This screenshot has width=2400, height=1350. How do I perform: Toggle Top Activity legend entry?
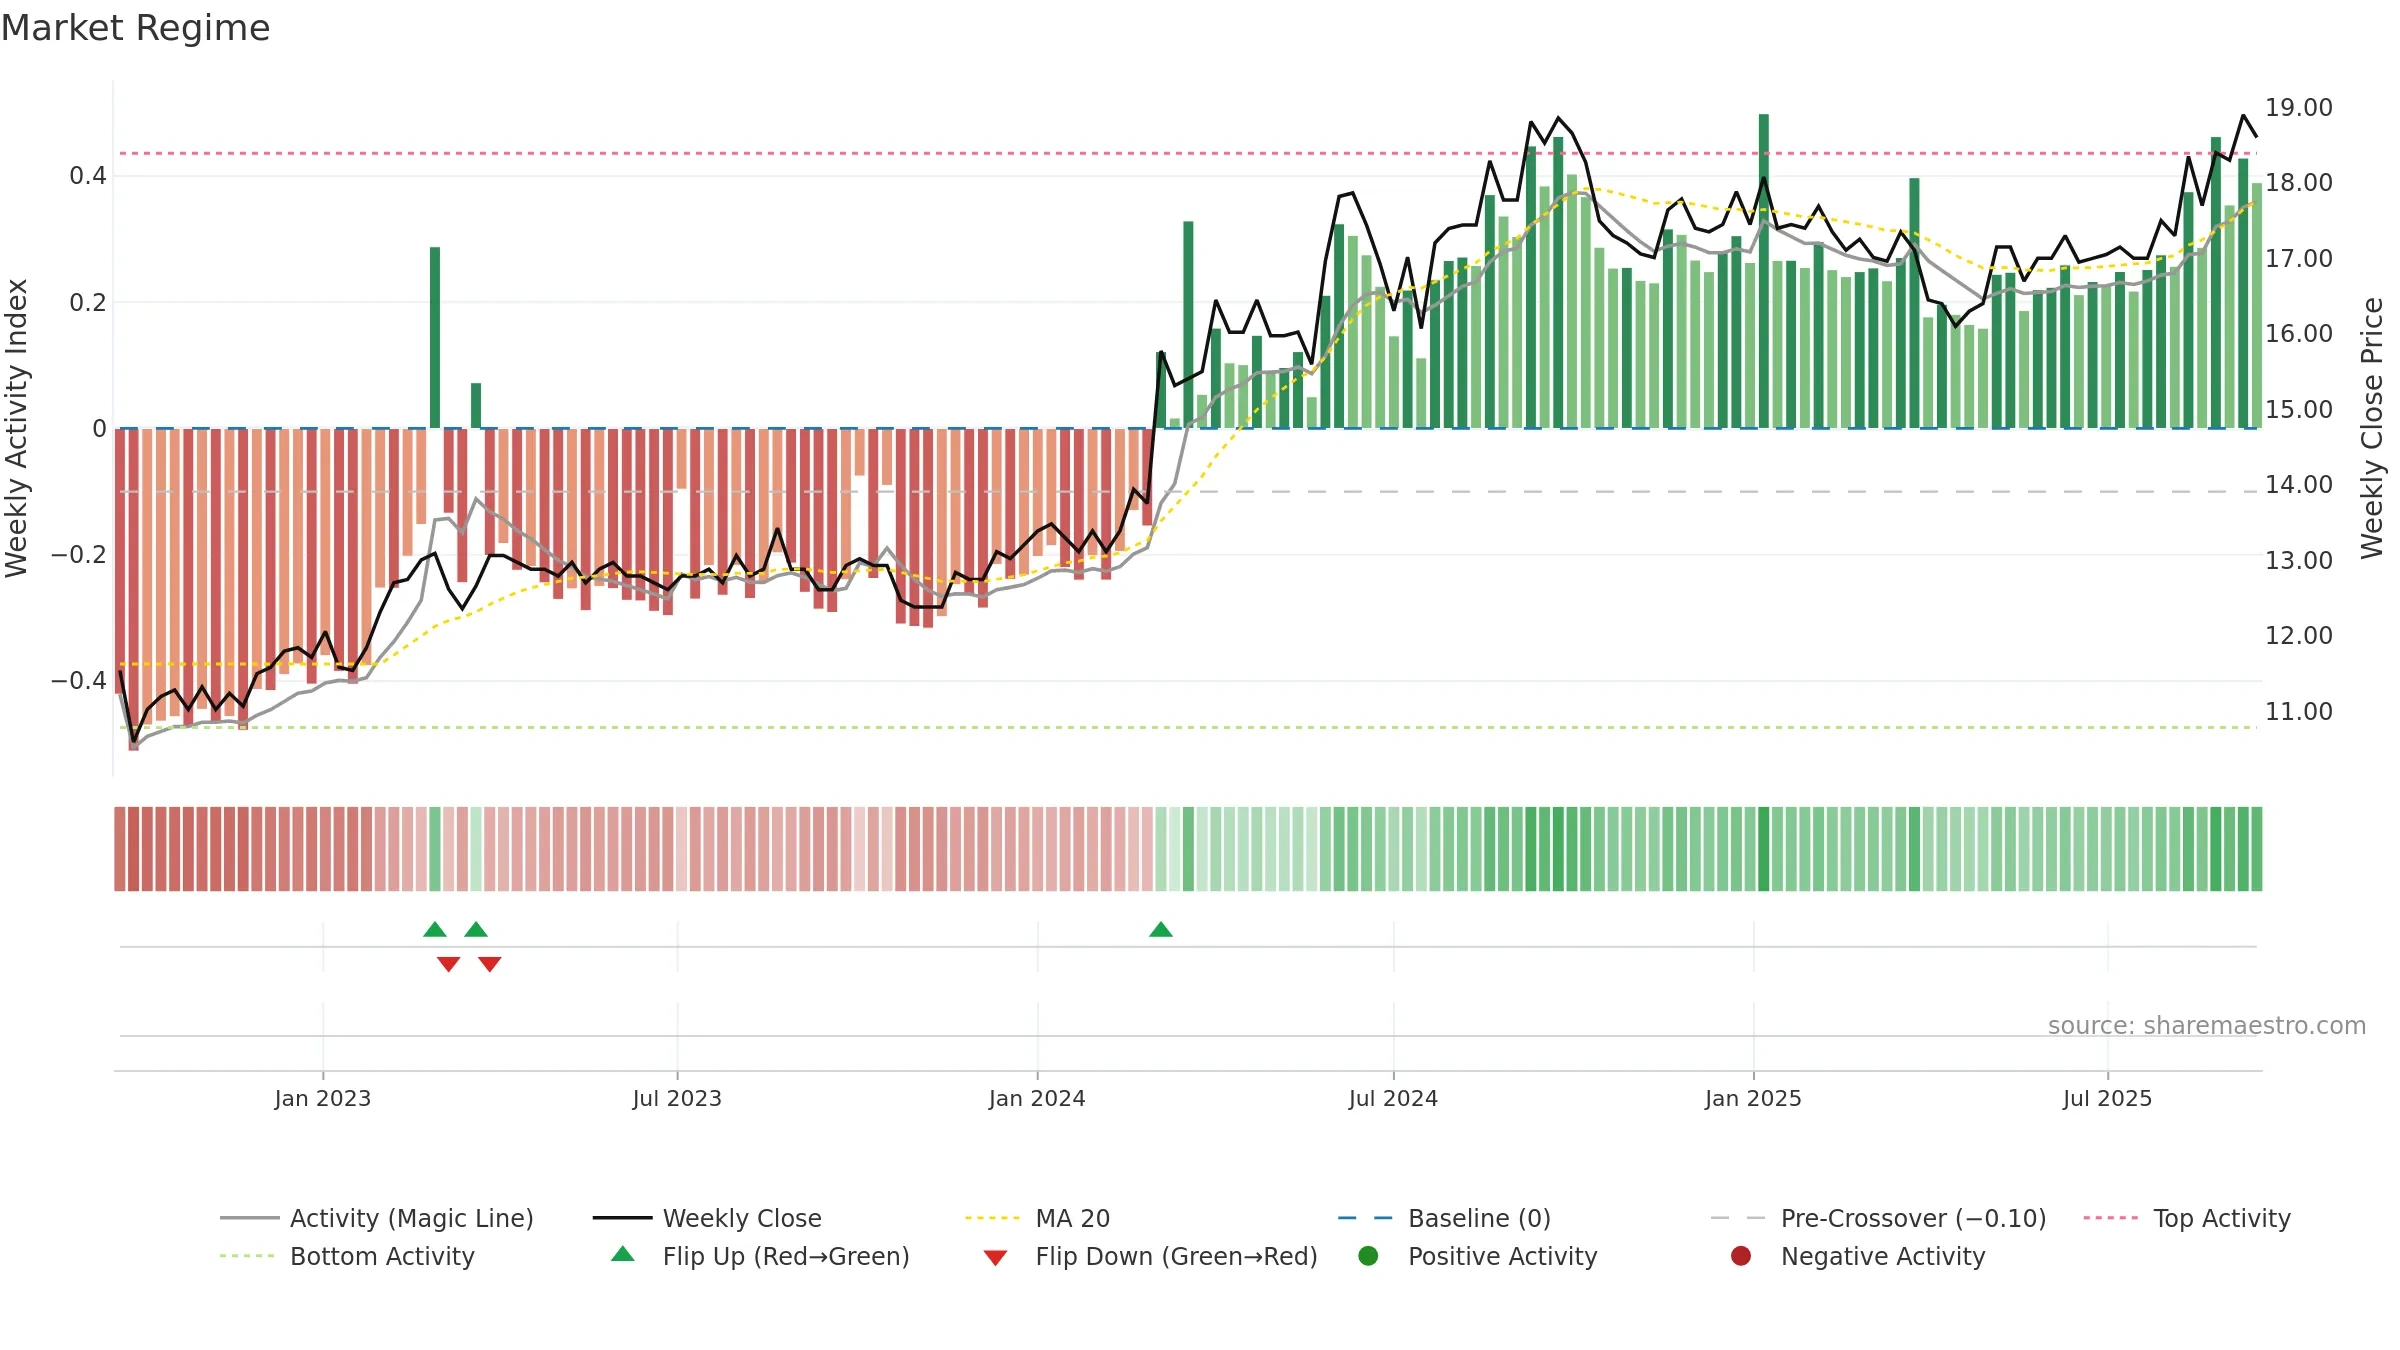[x=2187, y=1218]
